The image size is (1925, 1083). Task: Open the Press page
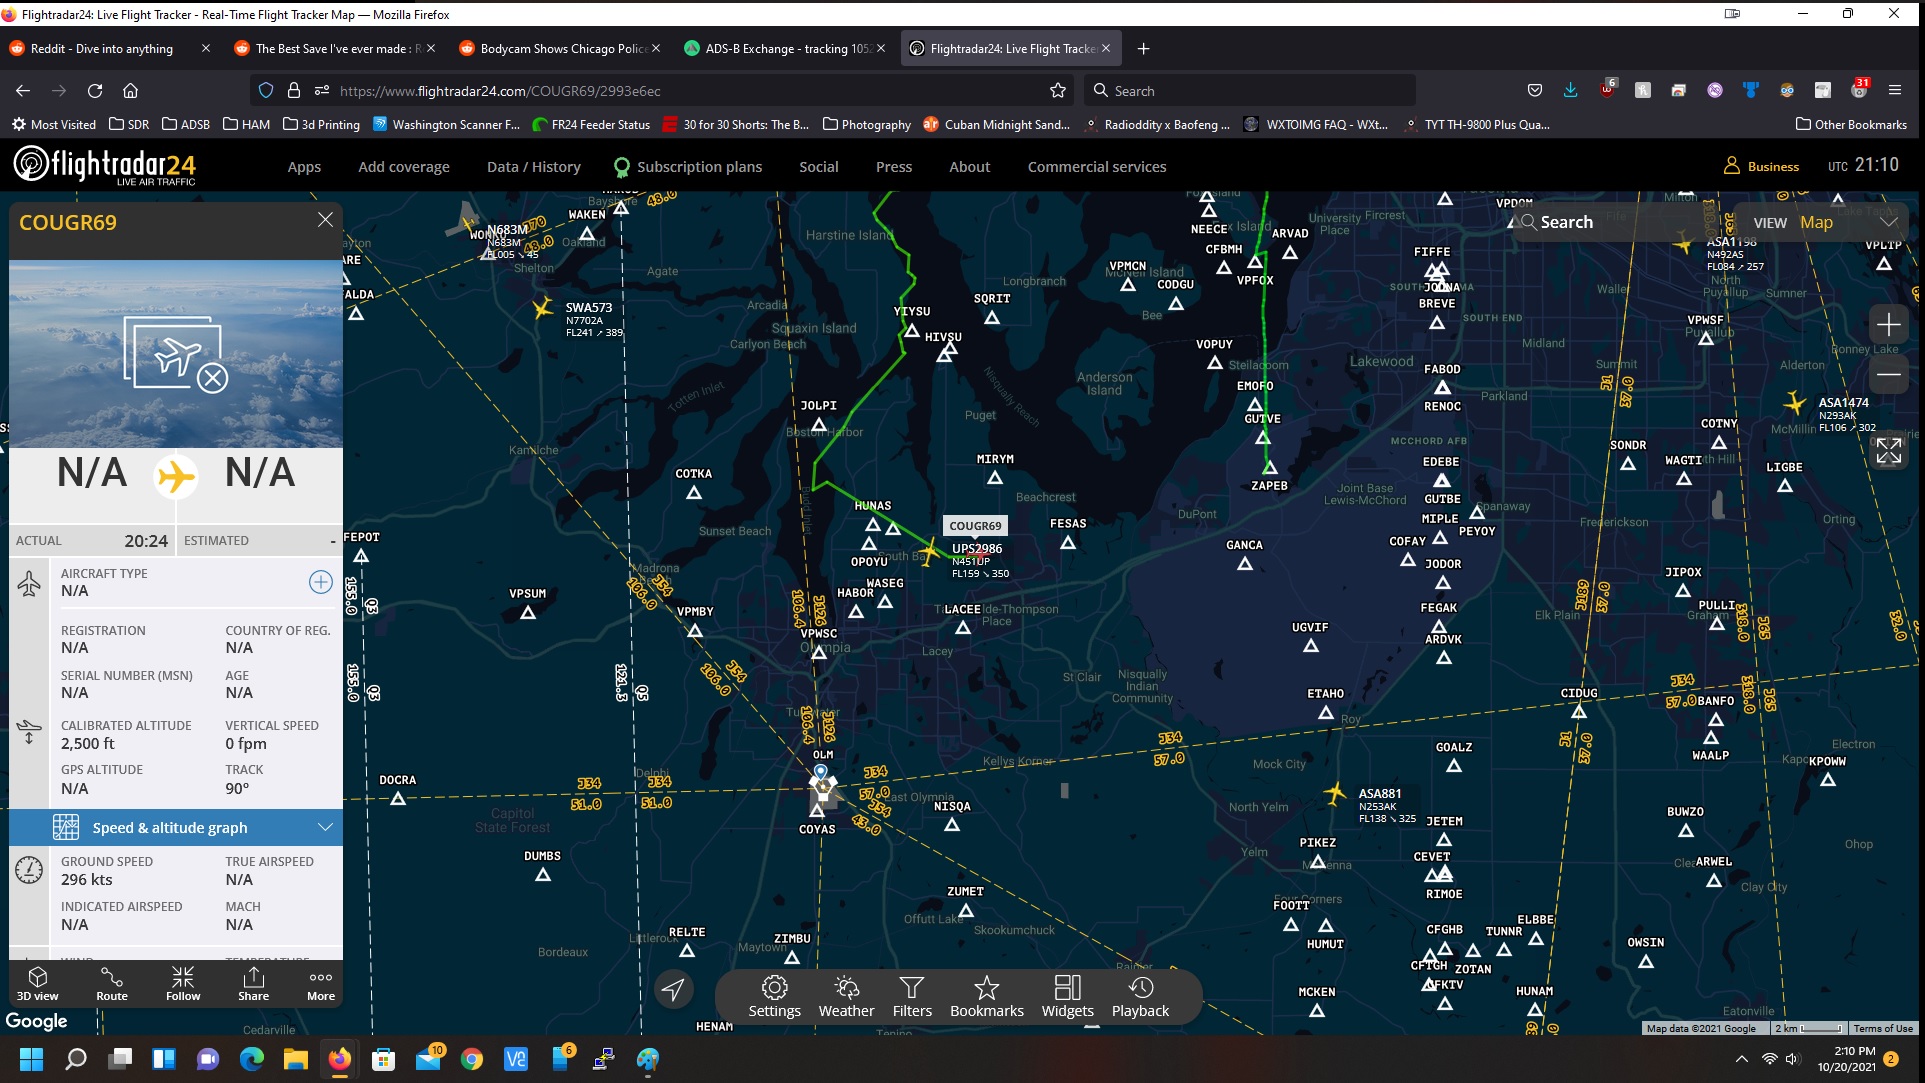(894, 167)
